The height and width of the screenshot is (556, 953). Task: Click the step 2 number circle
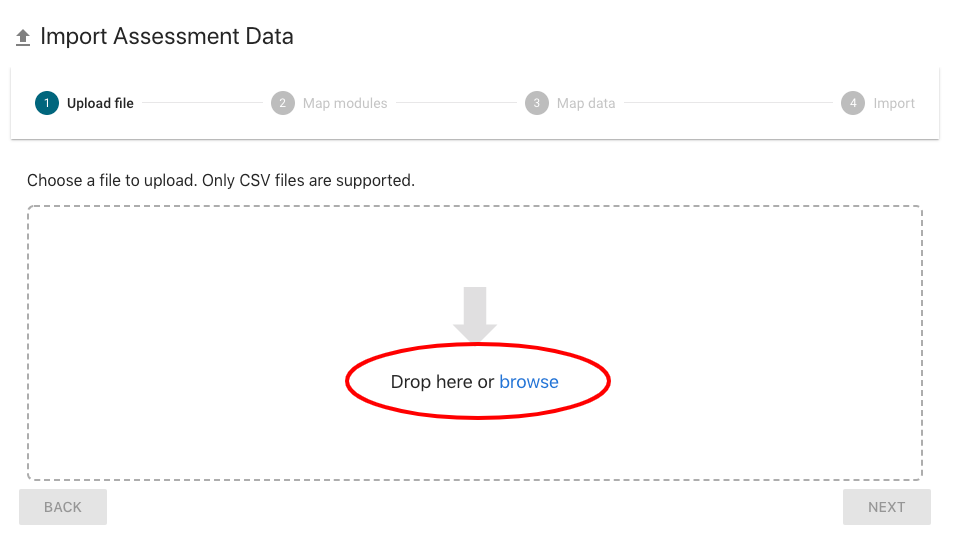(x=283, y=103)
